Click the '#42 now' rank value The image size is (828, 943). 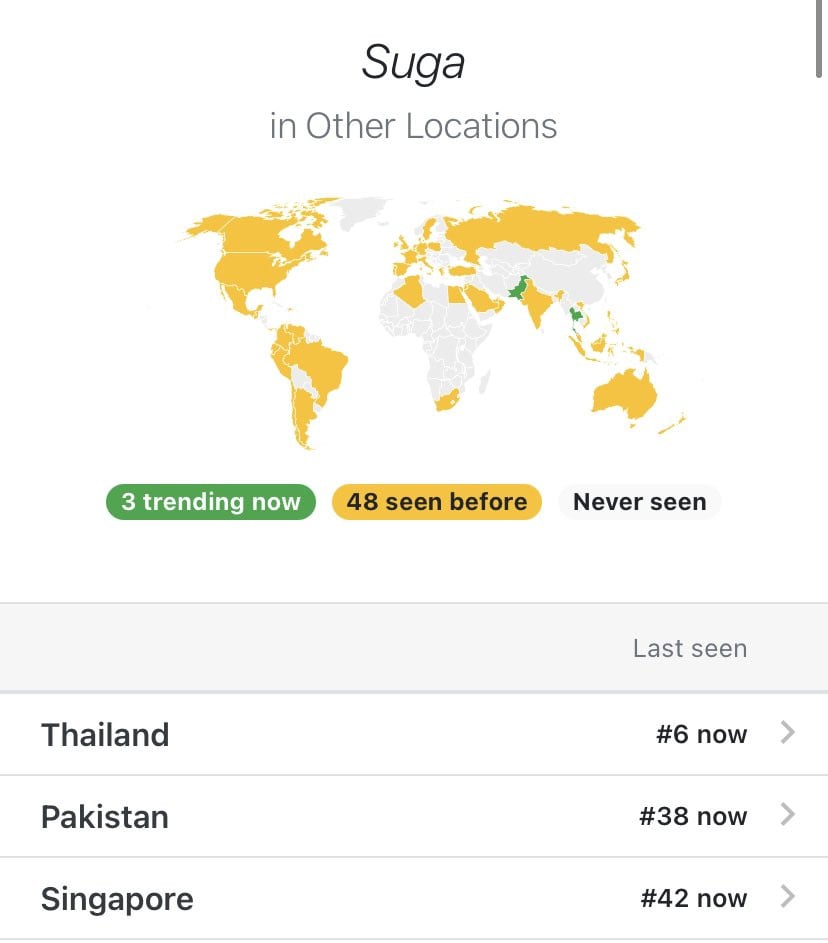(694, 898)
